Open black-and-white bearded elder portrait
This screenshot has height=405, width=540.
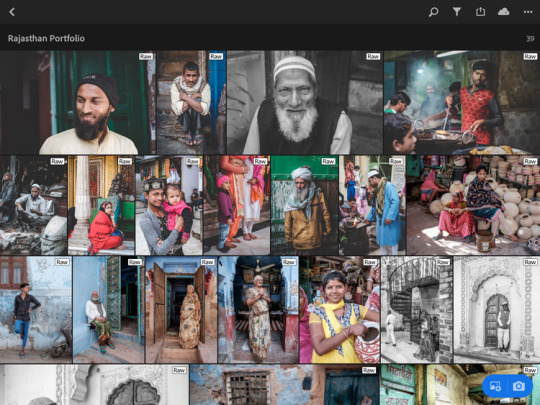pos(304,102)
